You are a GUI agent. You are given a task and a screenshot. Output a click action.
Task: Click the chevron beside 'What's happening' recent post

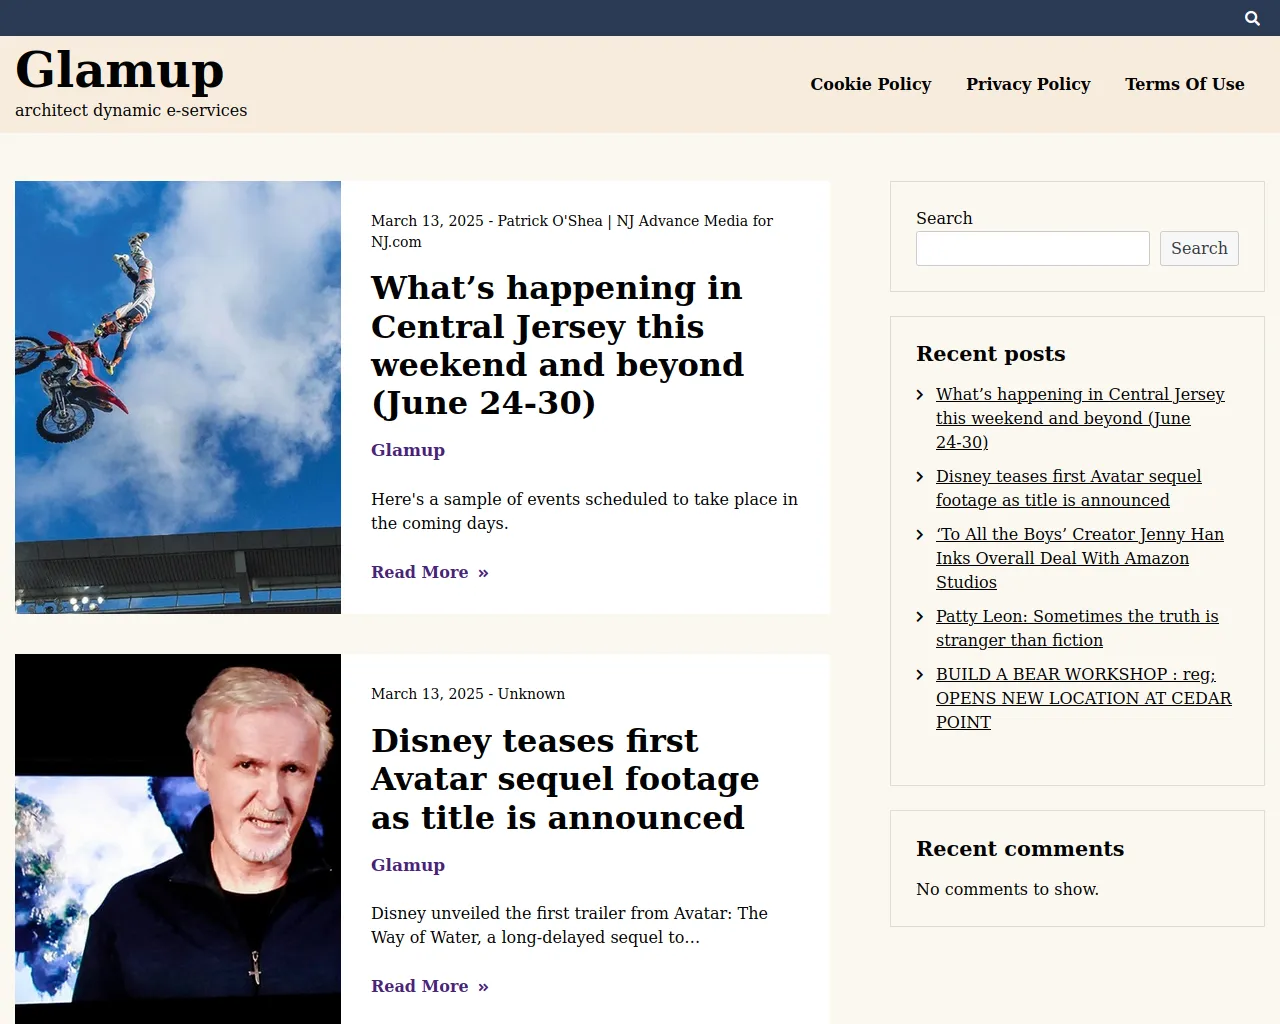coord(920,395)
